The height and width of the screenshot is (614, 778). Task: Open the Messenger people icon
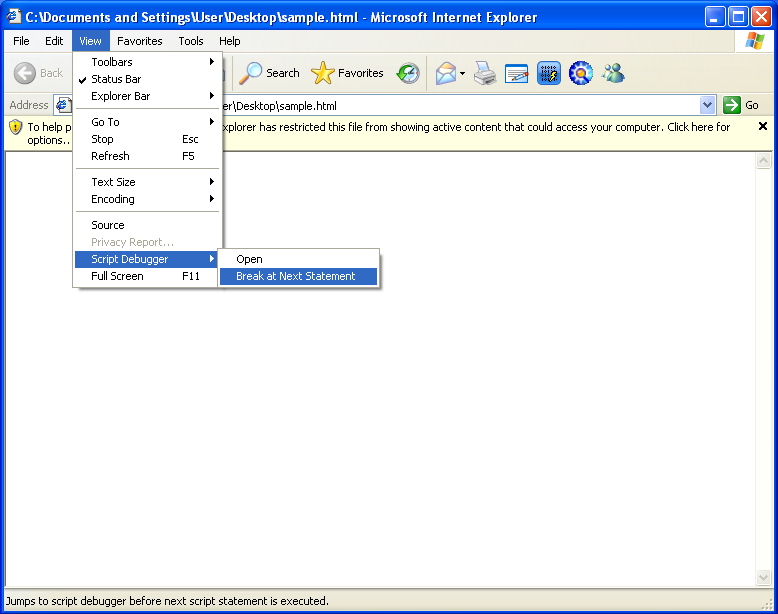613,73
